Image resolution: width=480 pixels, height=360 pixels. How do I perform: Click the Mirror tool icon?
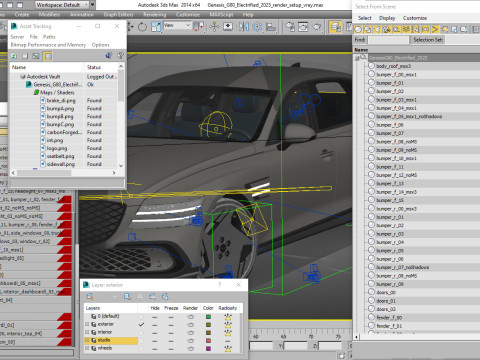point(244,27)
